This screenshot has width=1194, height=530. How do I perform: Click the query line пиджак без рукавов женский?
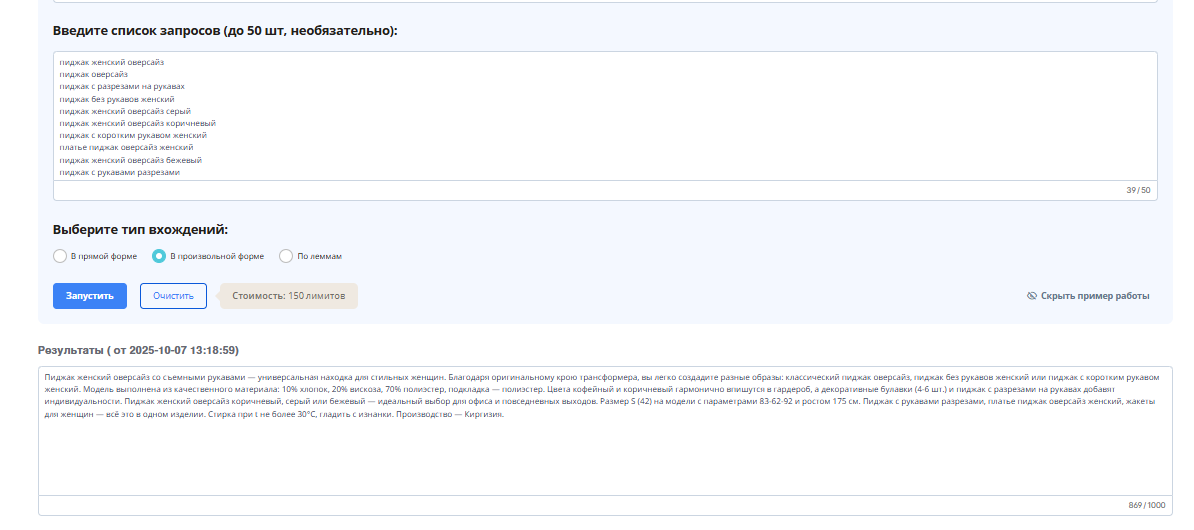(117, 99)
